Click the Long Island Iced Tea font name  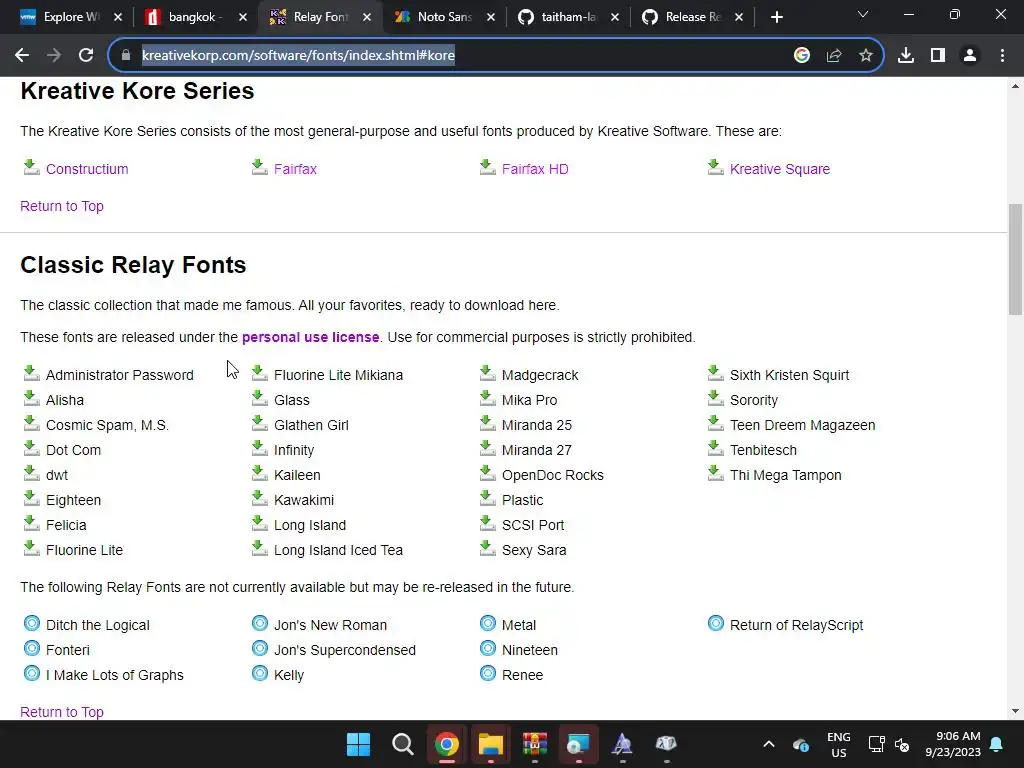338,550
